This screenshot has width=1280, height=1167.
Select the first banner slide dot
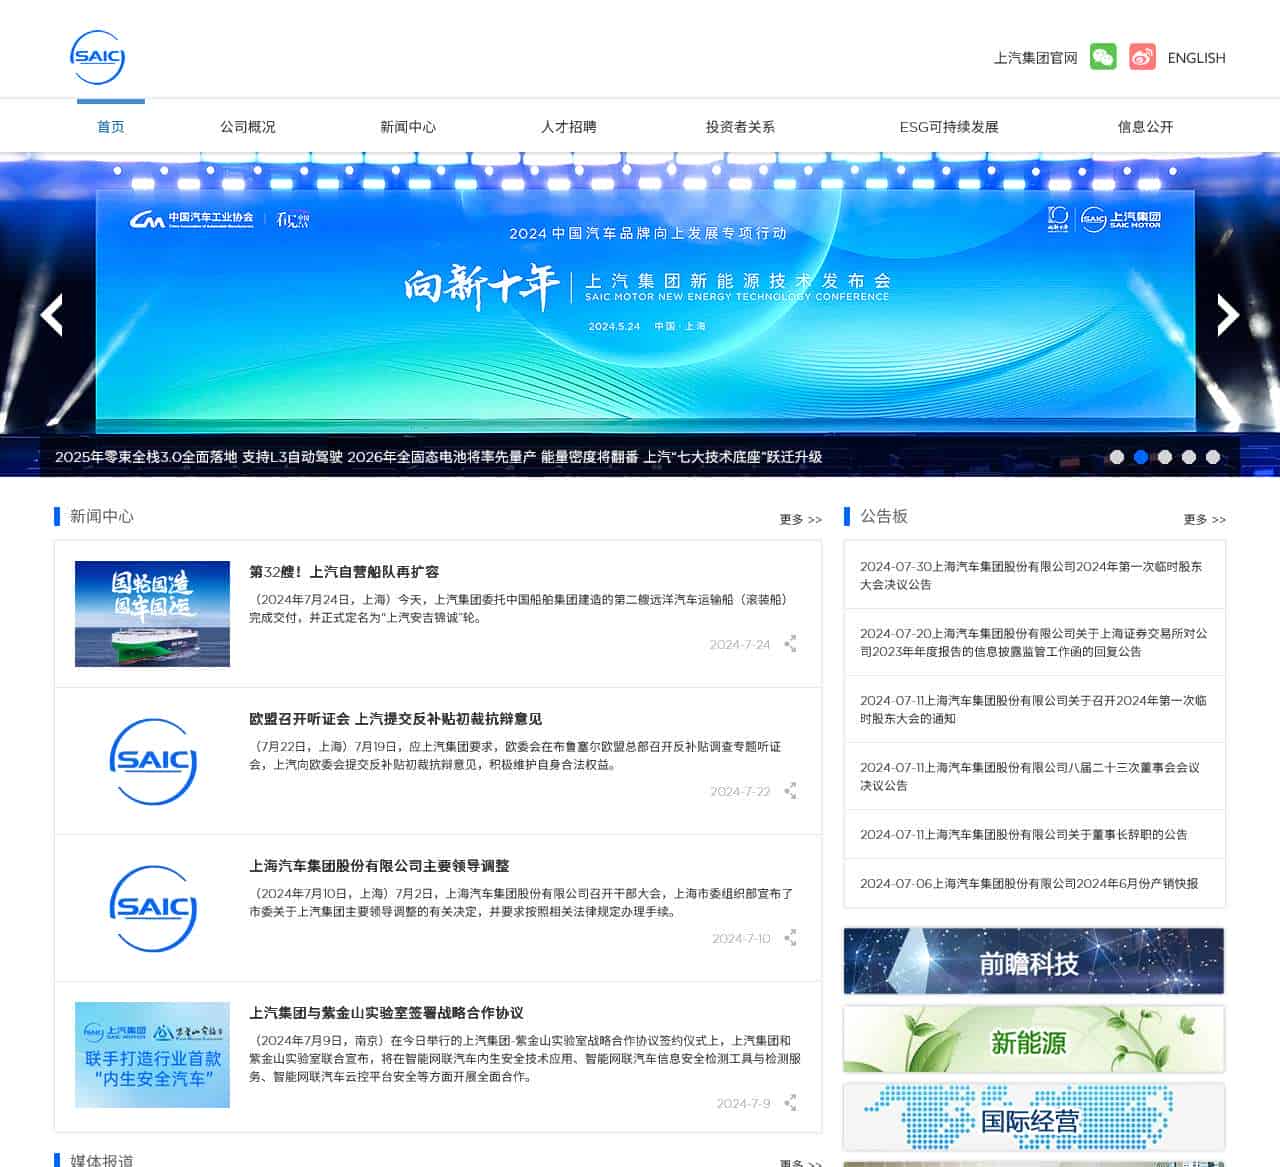pos(1117,457)
